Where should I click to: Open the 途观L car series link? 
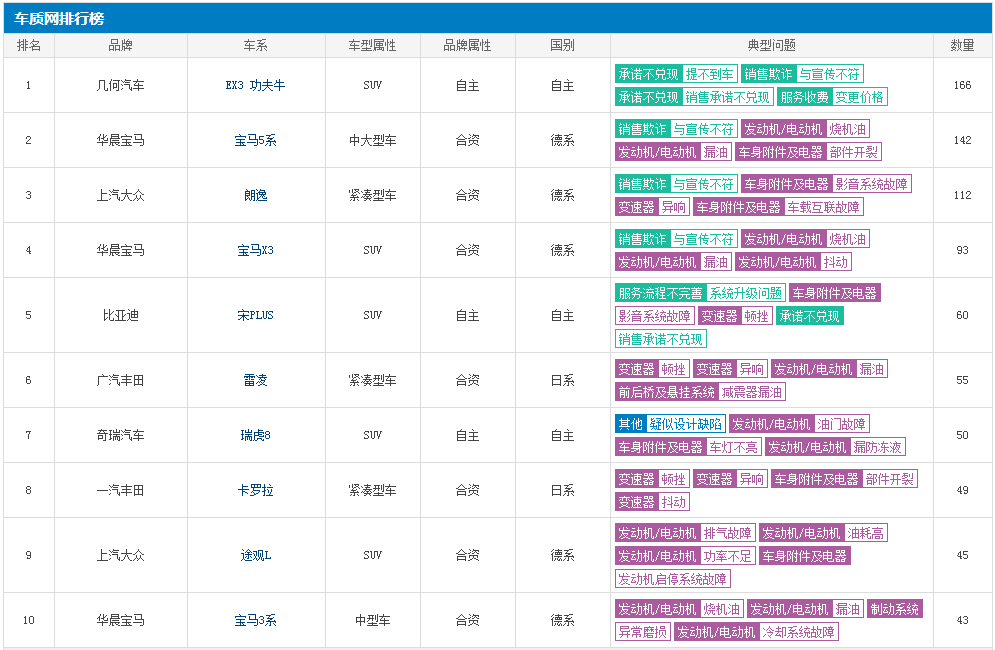(255, 555)
